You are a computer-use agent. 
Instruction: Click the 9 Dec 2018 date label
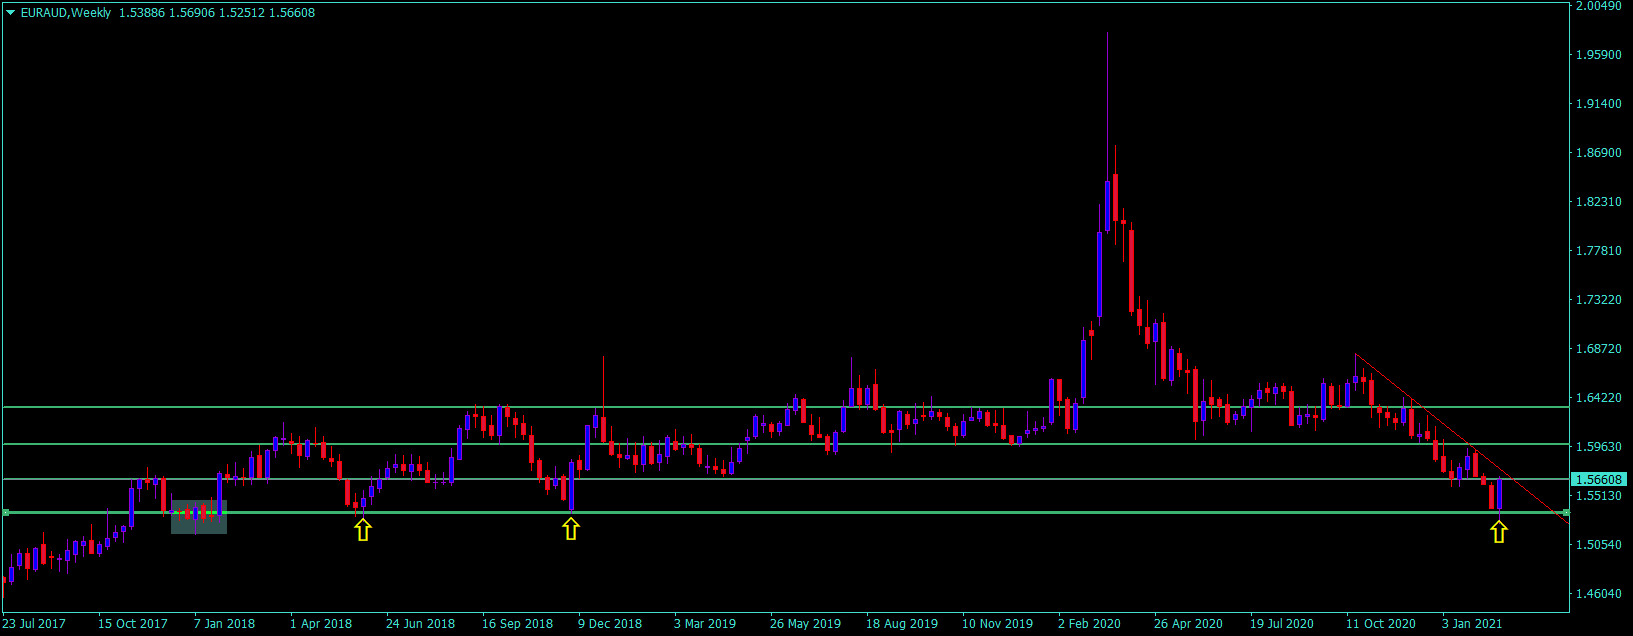coord(610,624)
